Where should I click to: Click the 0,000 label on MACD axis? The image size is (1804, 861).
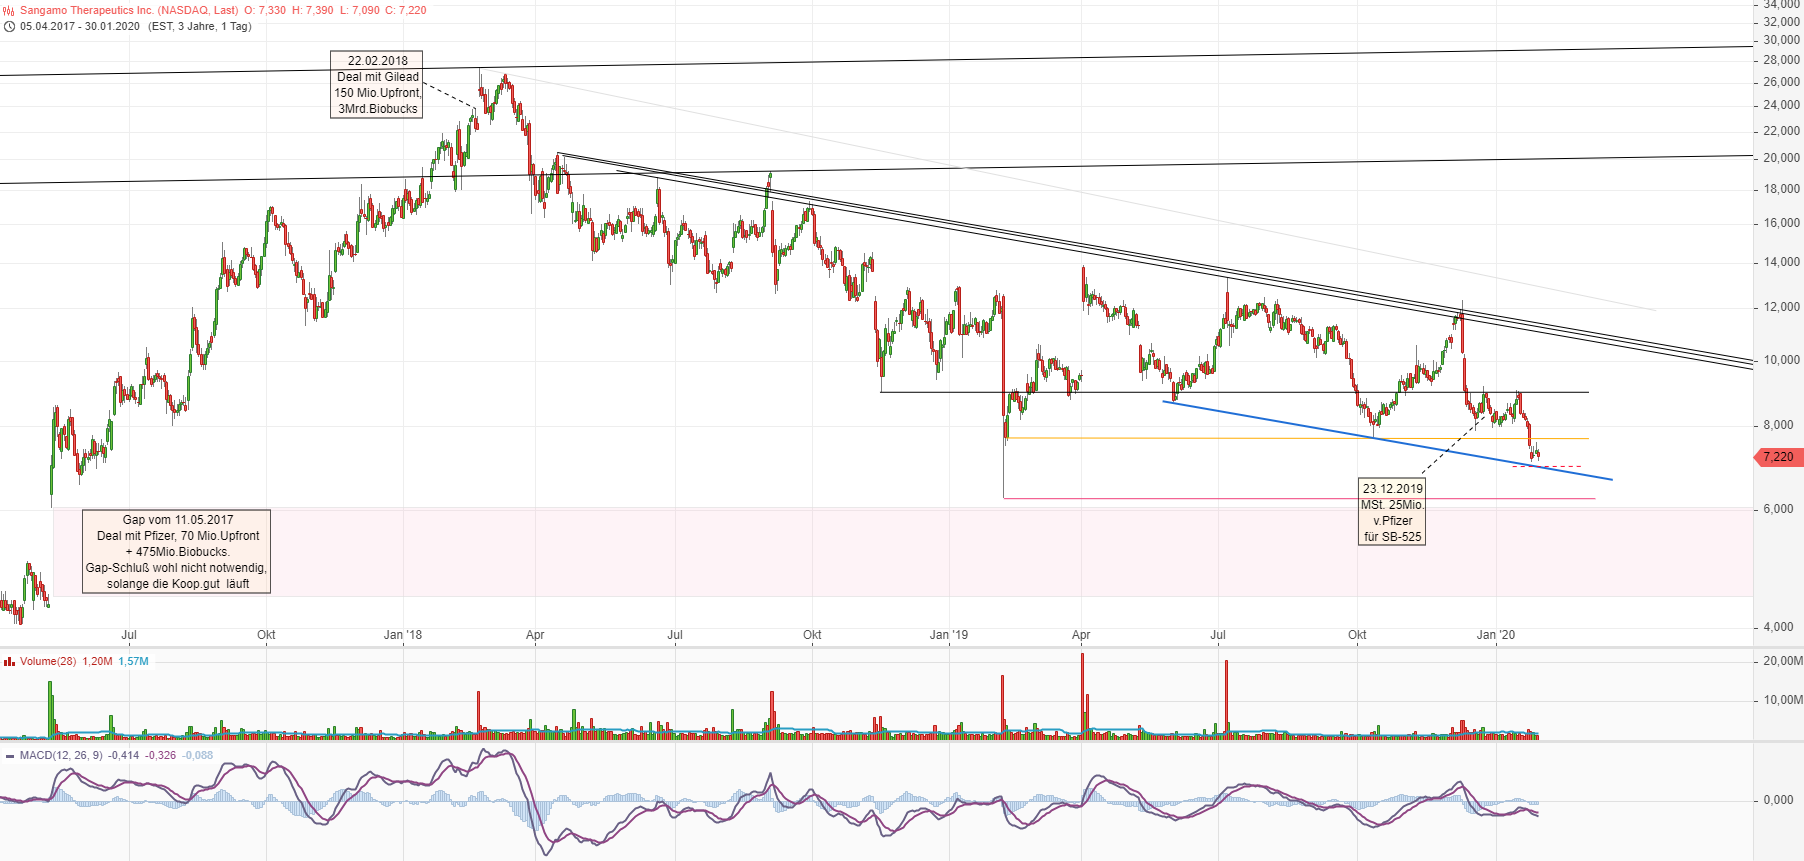click(1778, 800)
